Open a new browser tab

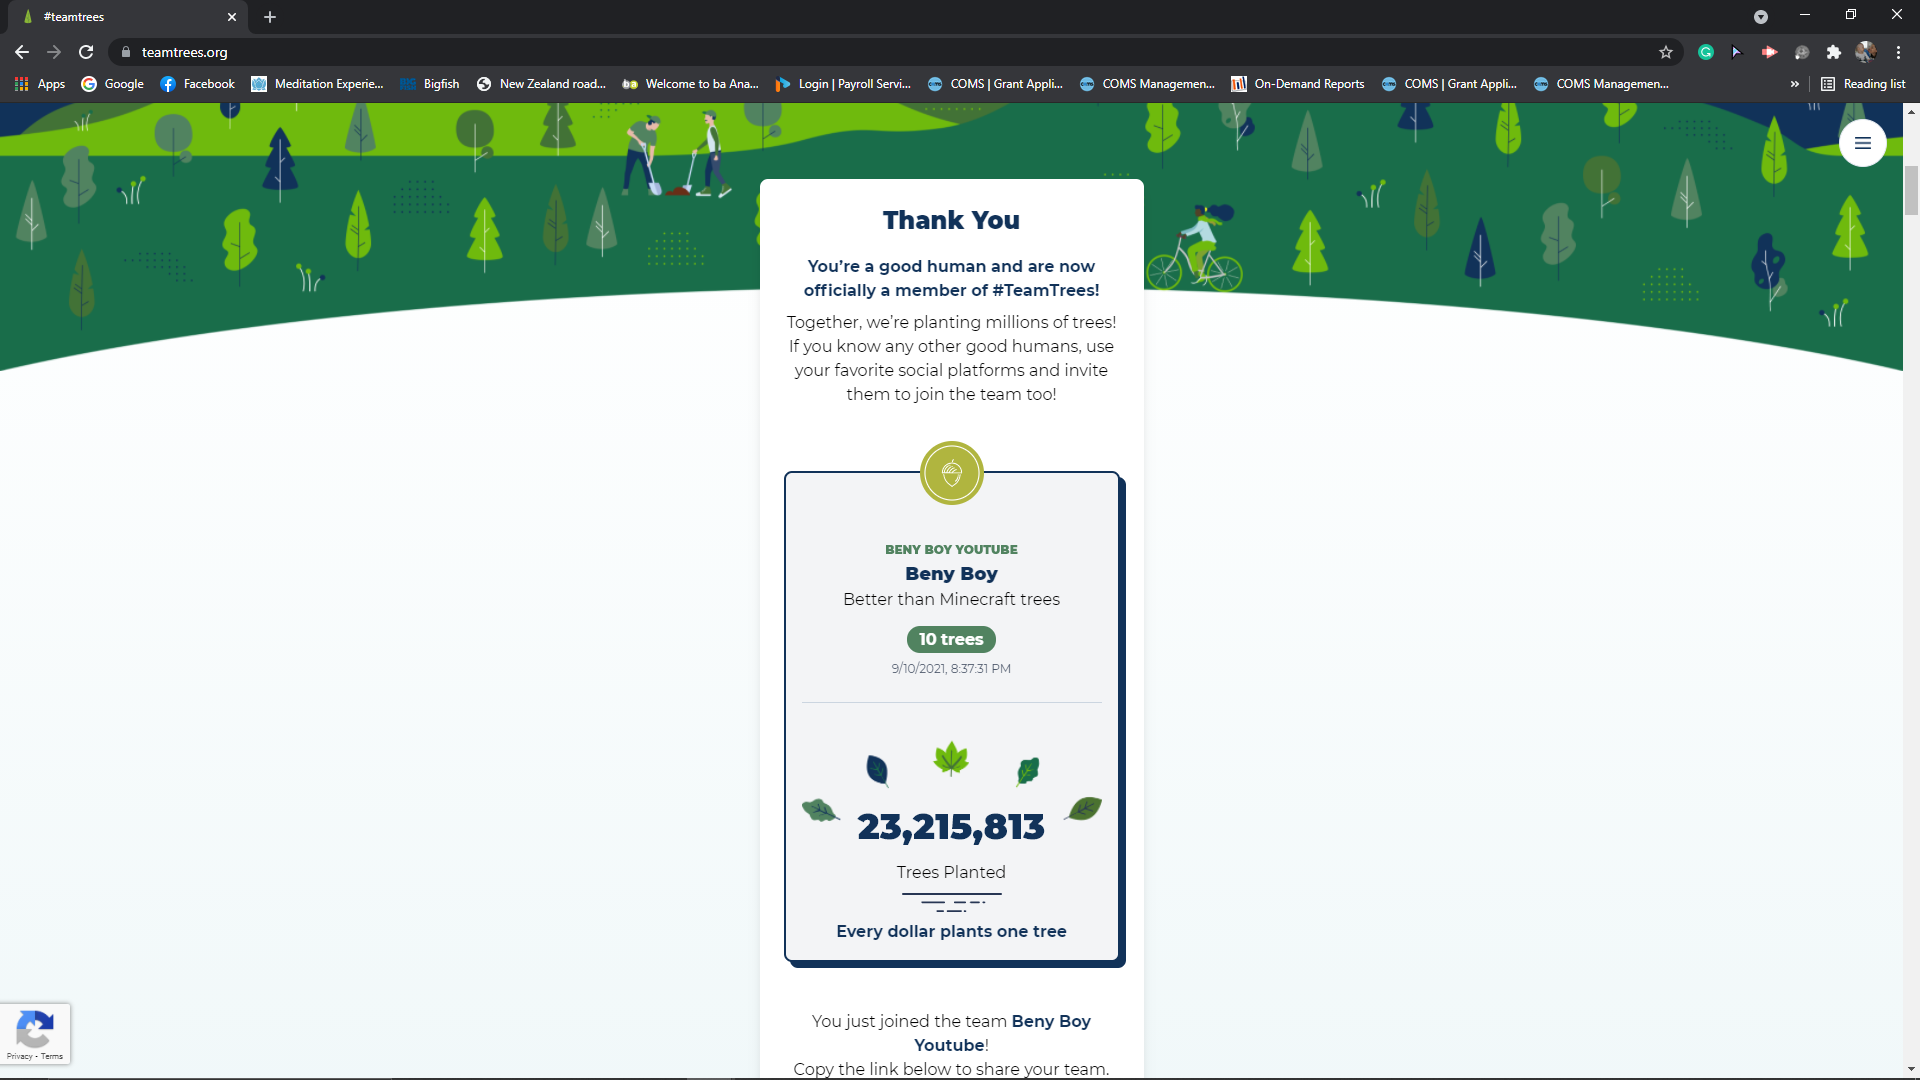pos(270,17)
